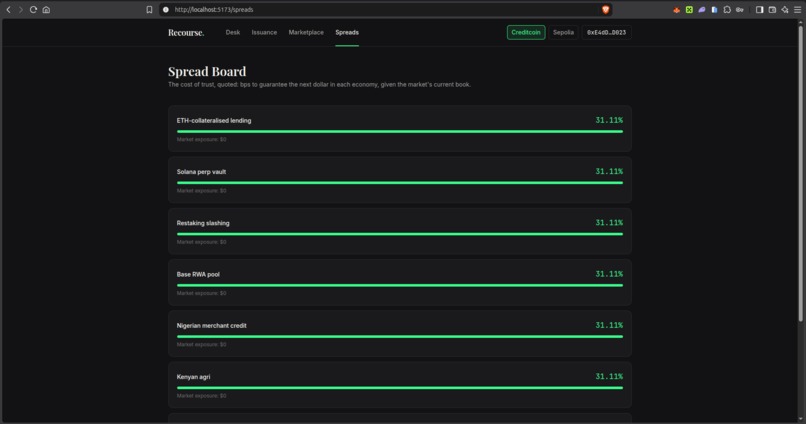Open the purple feather extension icon
806x424 pixels.
[702, 10]
